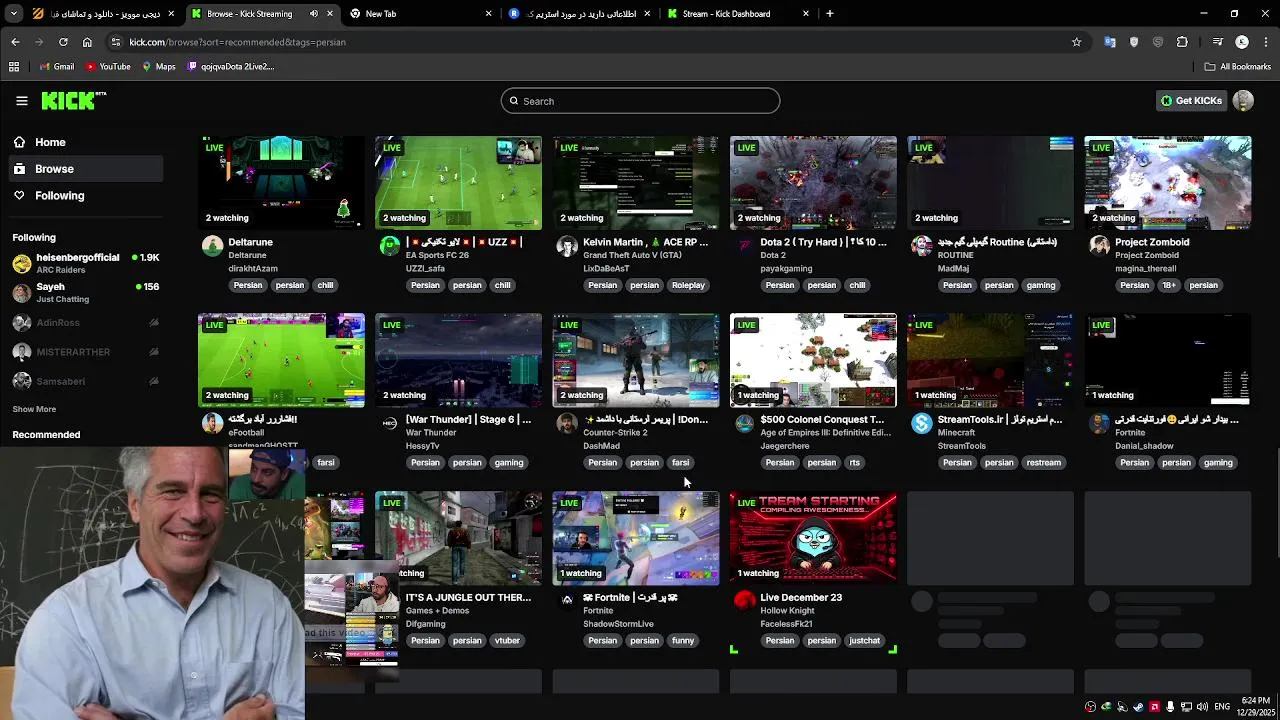This screenshot has width=1280, height=720.
Task: Go back in browser history
Action: (15, 42)
